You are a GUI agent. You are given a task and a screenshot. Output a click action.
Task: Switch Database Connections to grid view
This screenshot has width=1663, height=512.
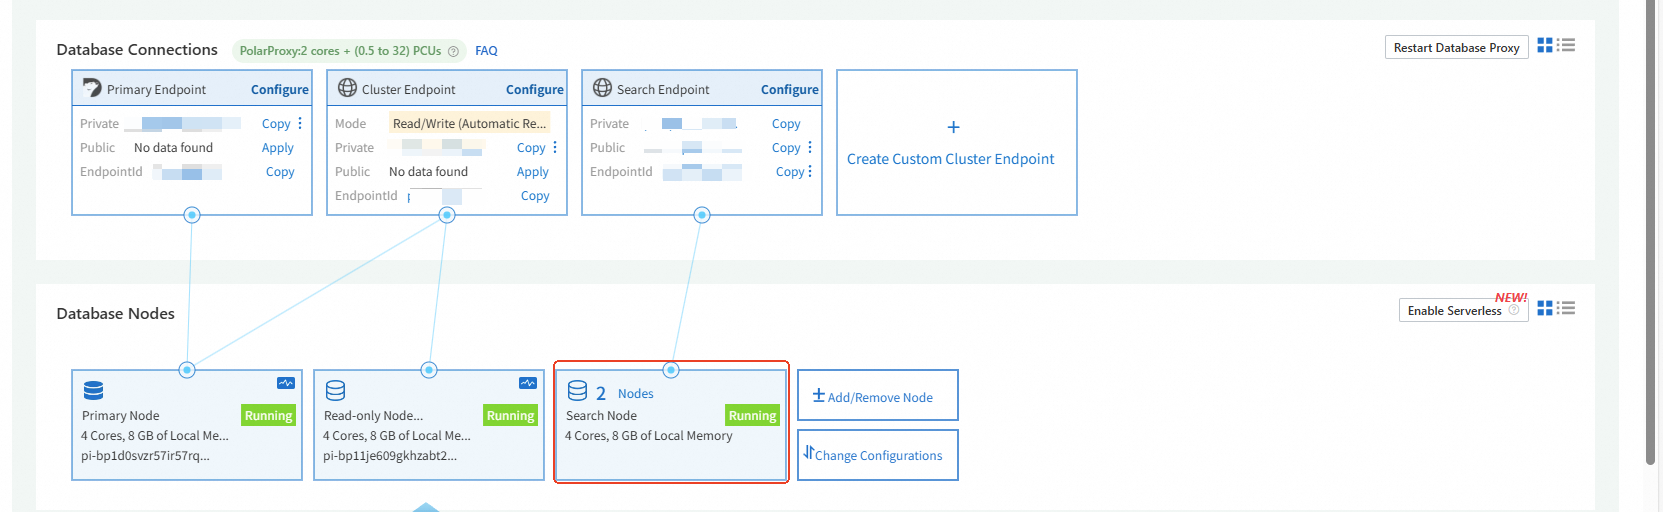click(x=1545, y=45)
